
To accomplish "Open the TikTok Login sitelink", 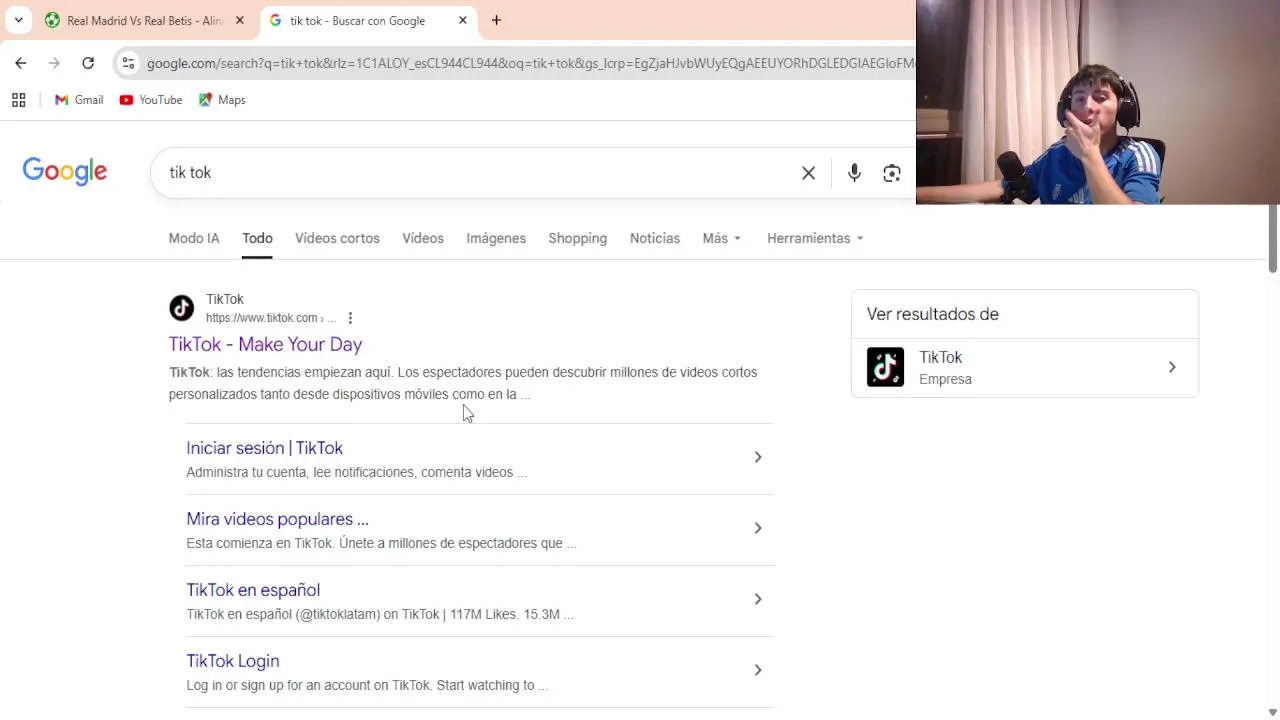I will 233,661.
